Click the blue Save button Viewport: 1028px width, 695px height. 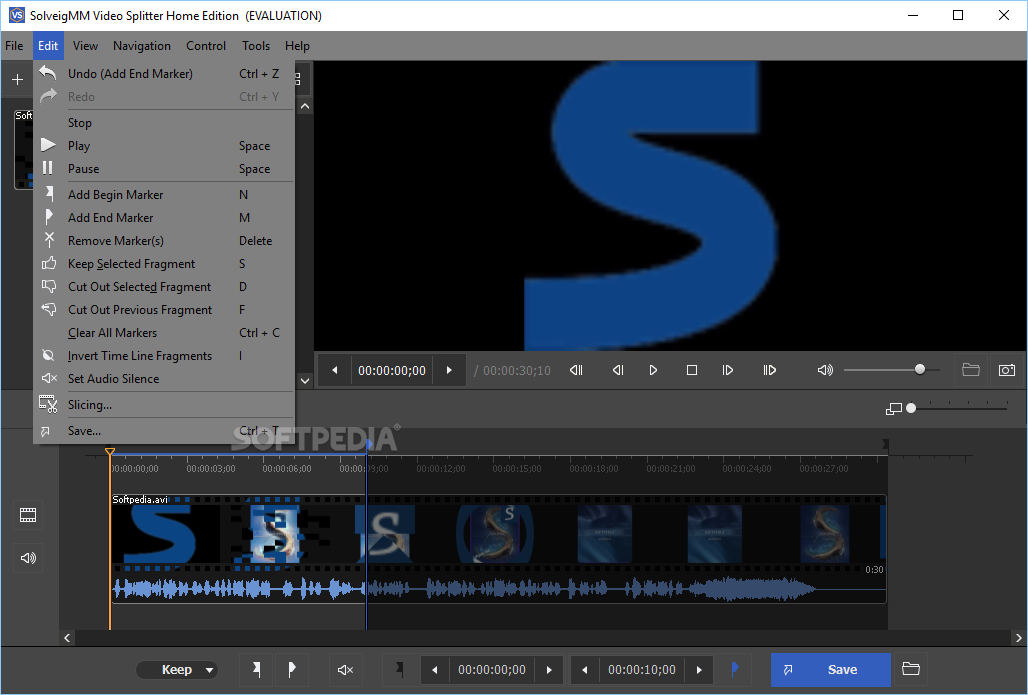pos(831,670)
